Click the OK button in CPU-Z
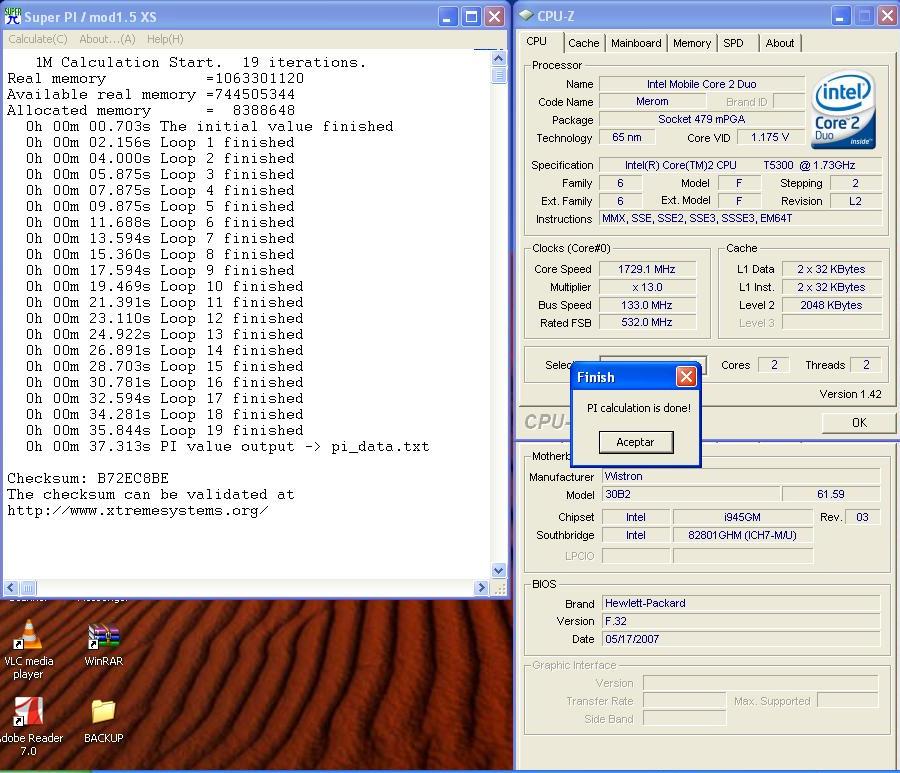900x773 pixels. point(859,422)
